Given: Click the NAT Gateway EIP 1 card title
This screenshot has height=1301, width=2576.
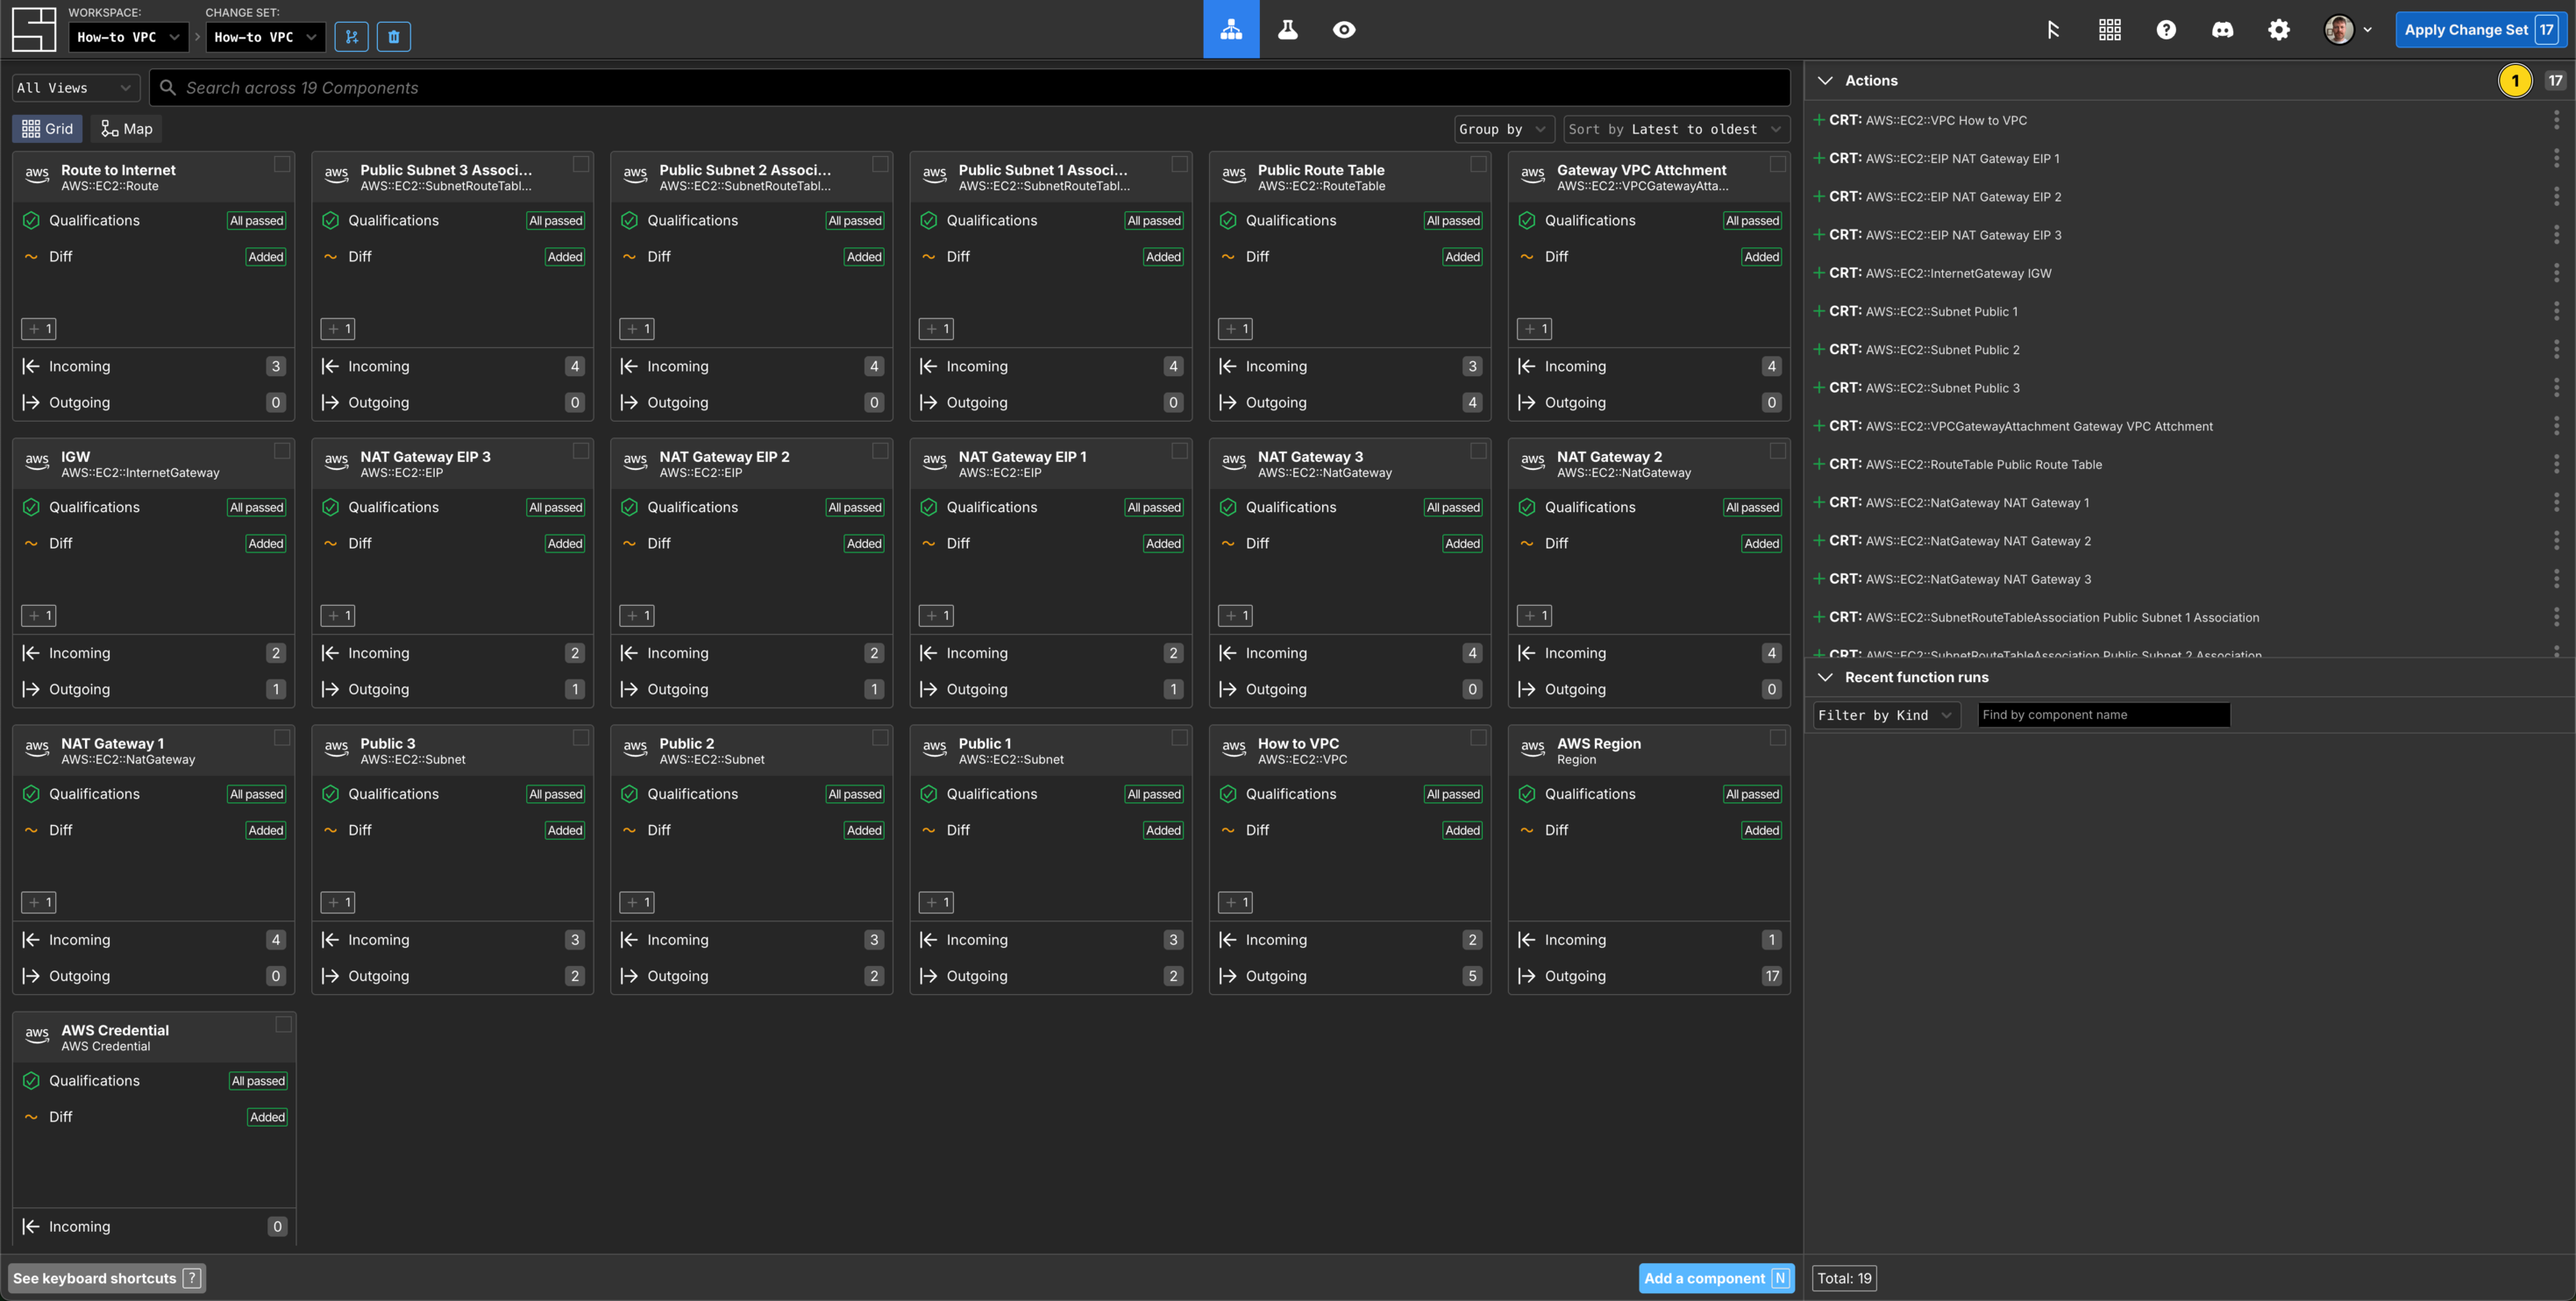Looking at the screenshot, I should pos(1022,457).
